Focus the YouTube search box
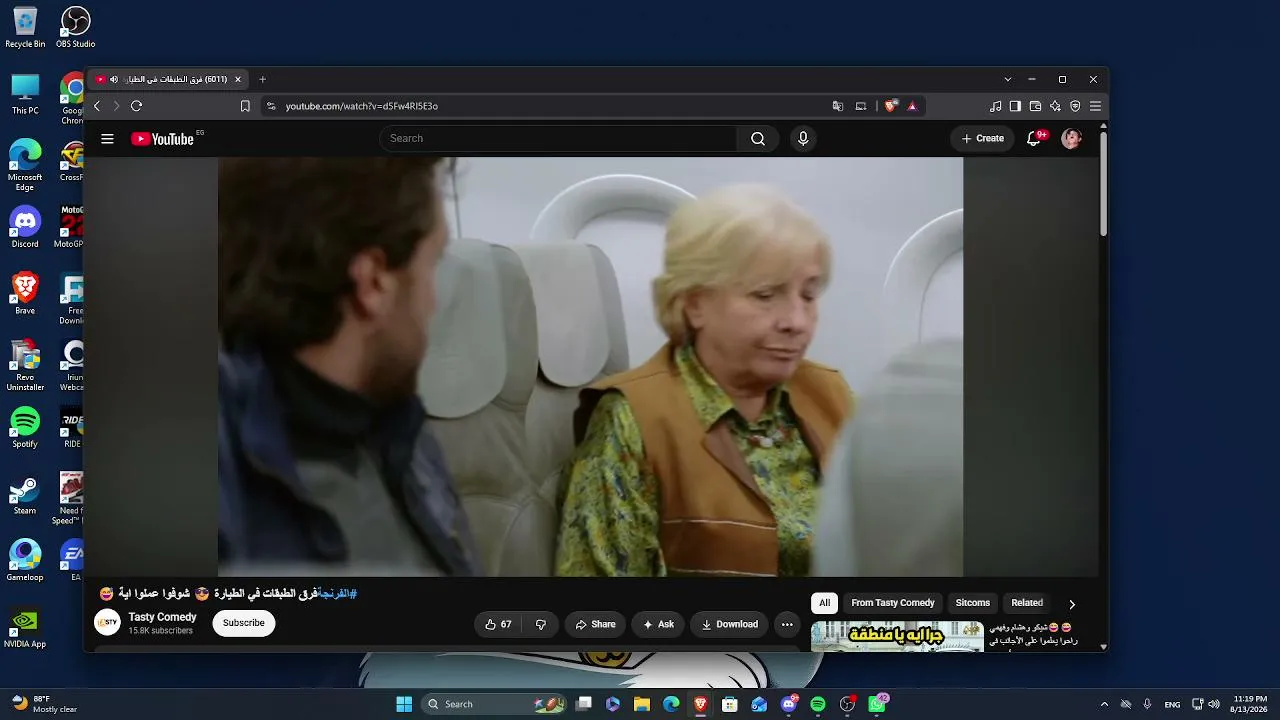 click(558, 139)
